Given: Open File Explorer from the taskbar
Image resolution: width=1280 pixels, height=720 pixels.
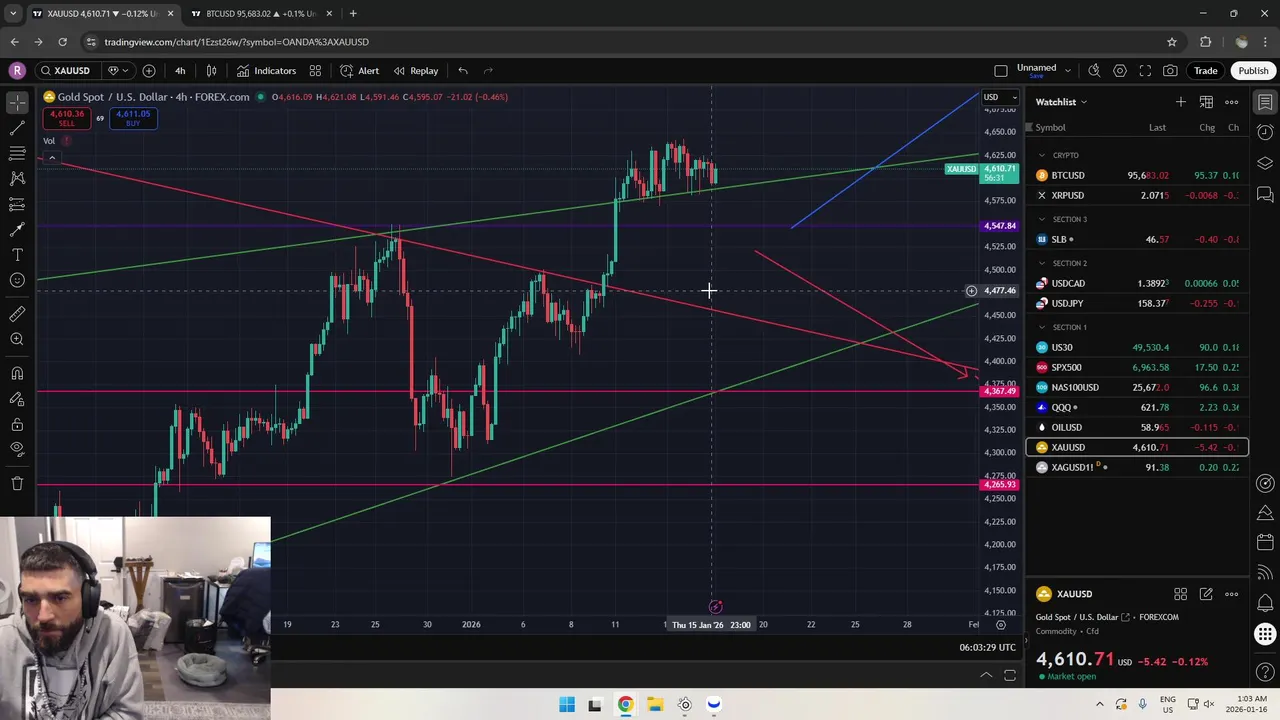Looking at the screenshot, I should [655, 704].
